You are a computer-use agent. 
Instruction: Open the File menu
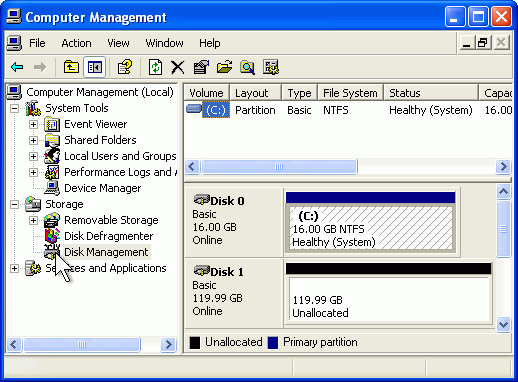37,43
